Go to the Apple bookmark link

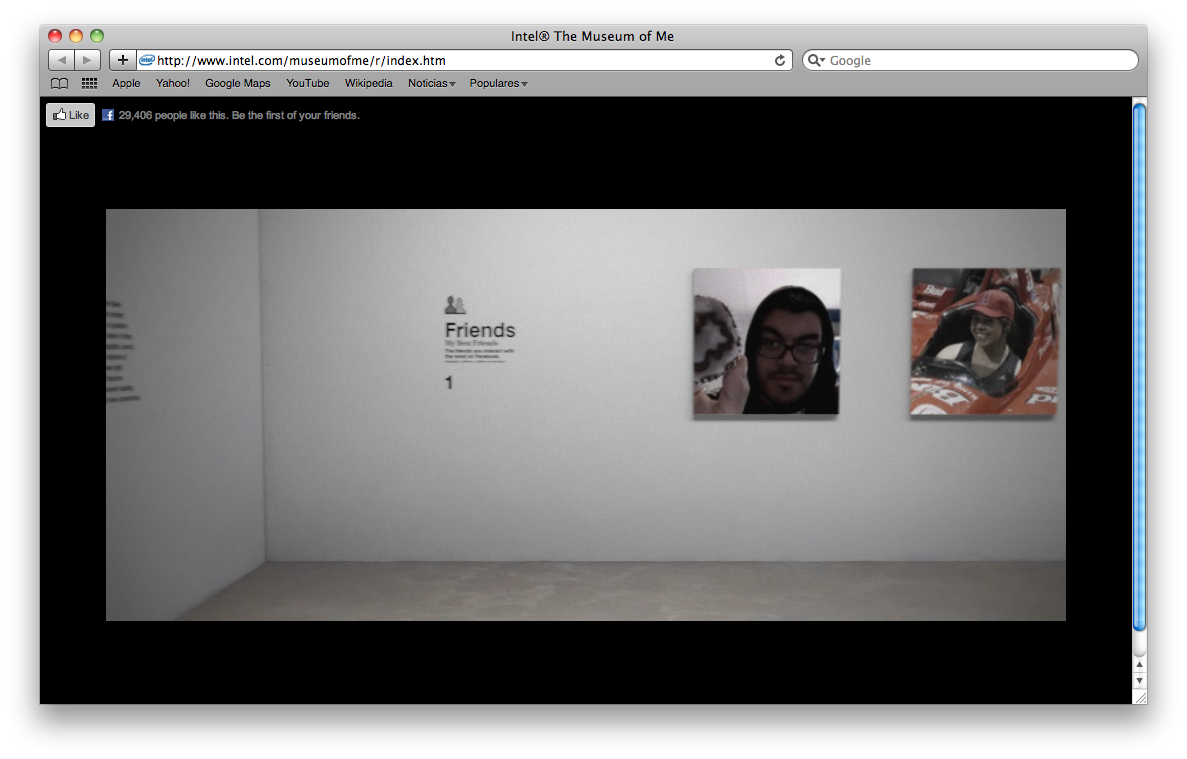126,84
